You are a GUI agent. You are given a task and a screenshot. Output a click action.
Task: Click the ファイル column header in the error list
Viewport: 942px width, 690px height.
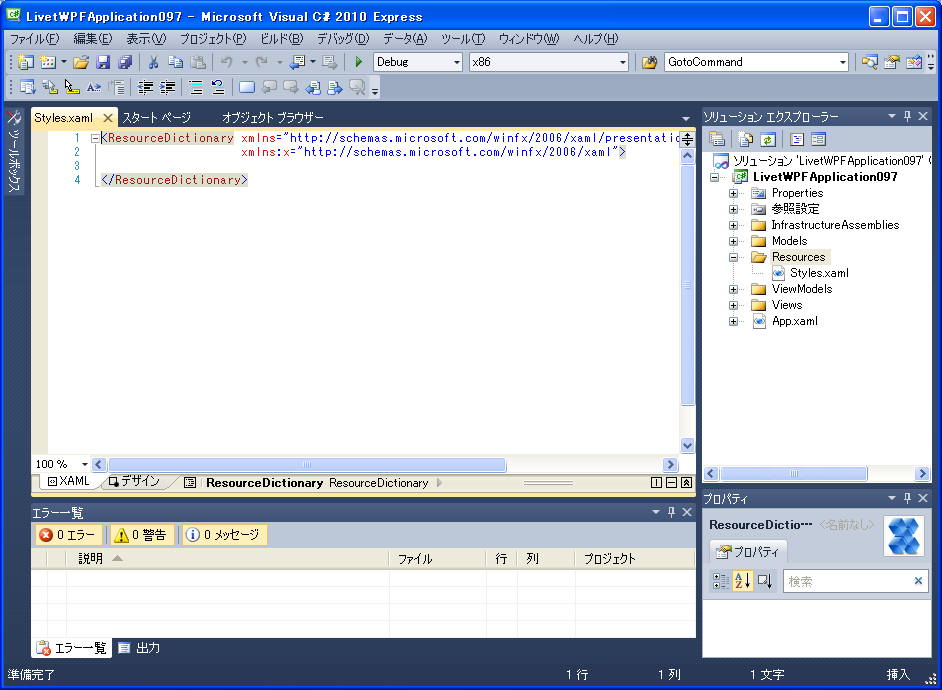tap(437, 558)
